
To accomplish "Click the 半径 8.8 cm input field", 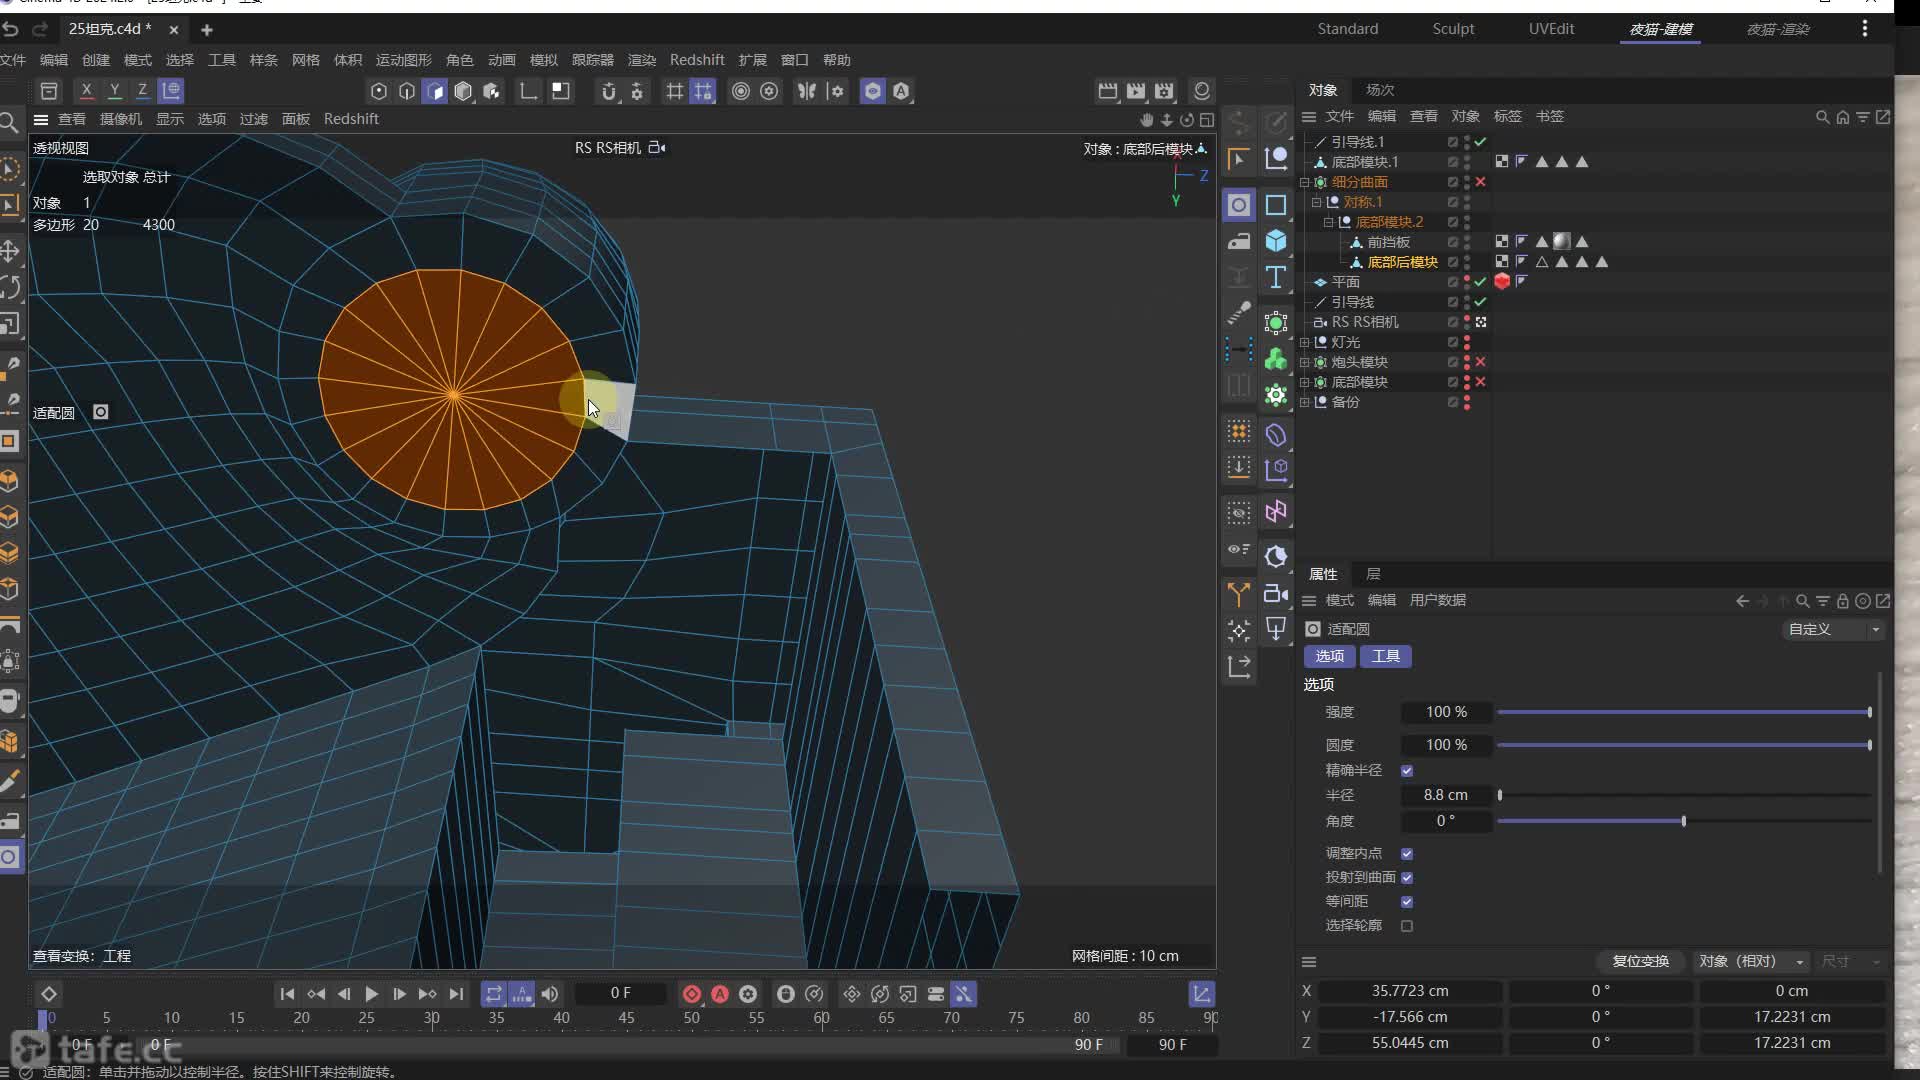I will 1445,796.
